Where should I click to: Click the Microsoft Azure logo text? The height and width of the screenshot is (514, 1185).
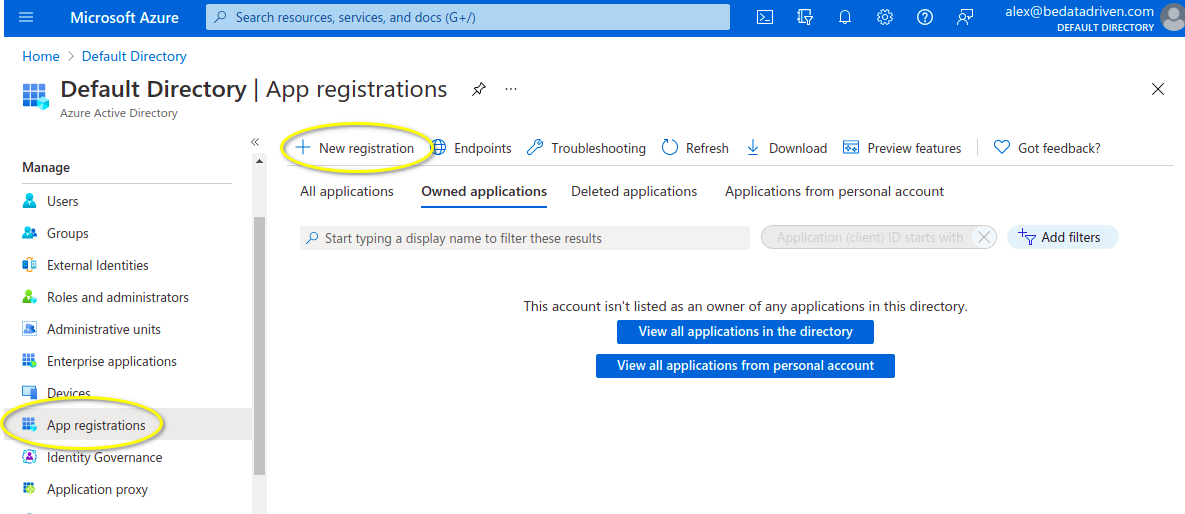(125, 17)
